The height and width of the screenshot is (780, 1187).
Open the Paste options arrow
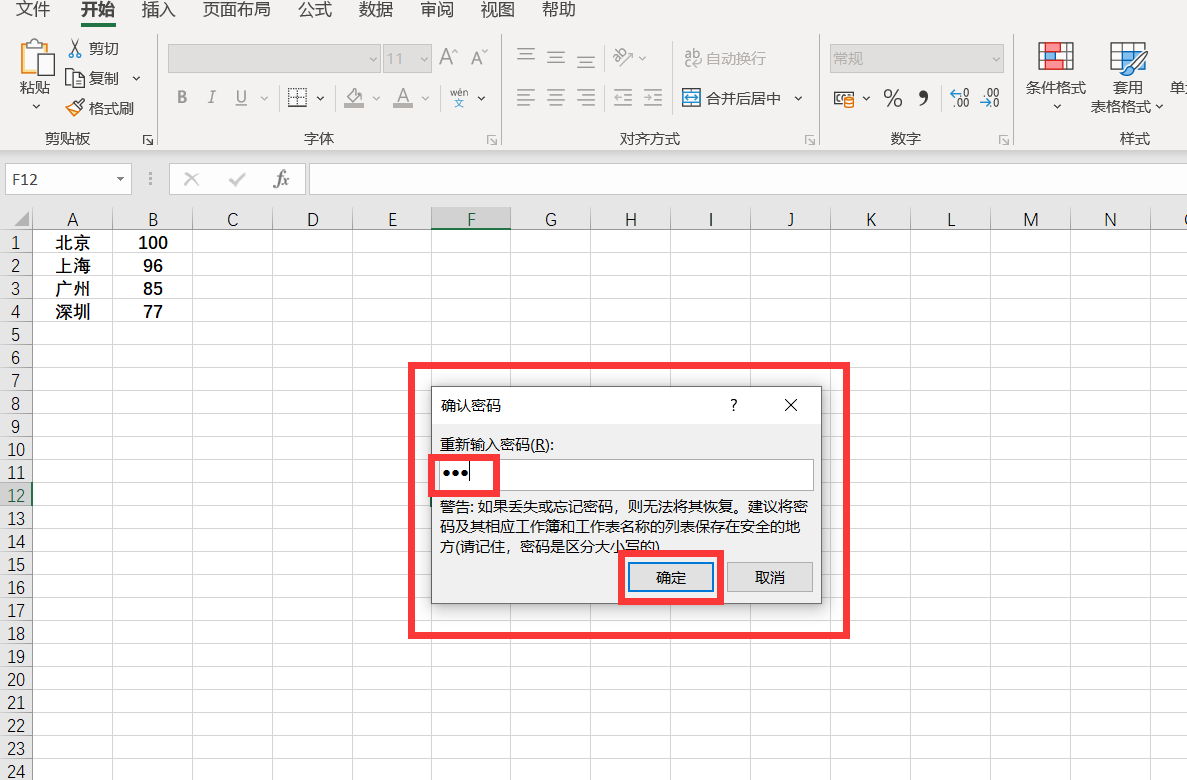(x=36, y=107)
